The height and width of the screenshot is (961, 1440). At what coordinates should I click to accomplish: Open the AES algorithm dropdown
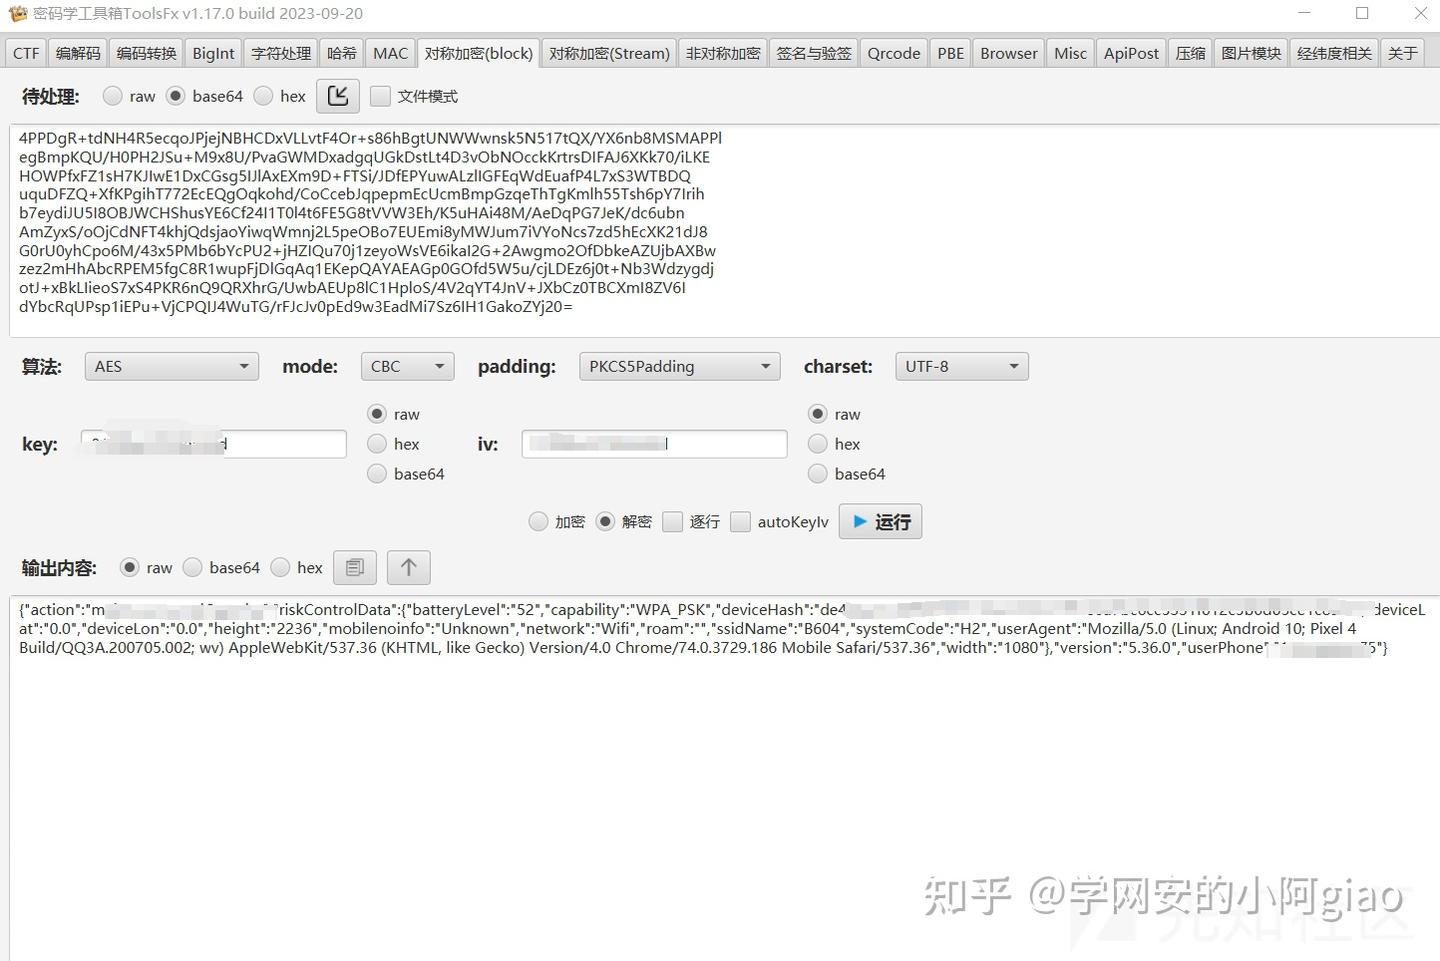(170, 366)
